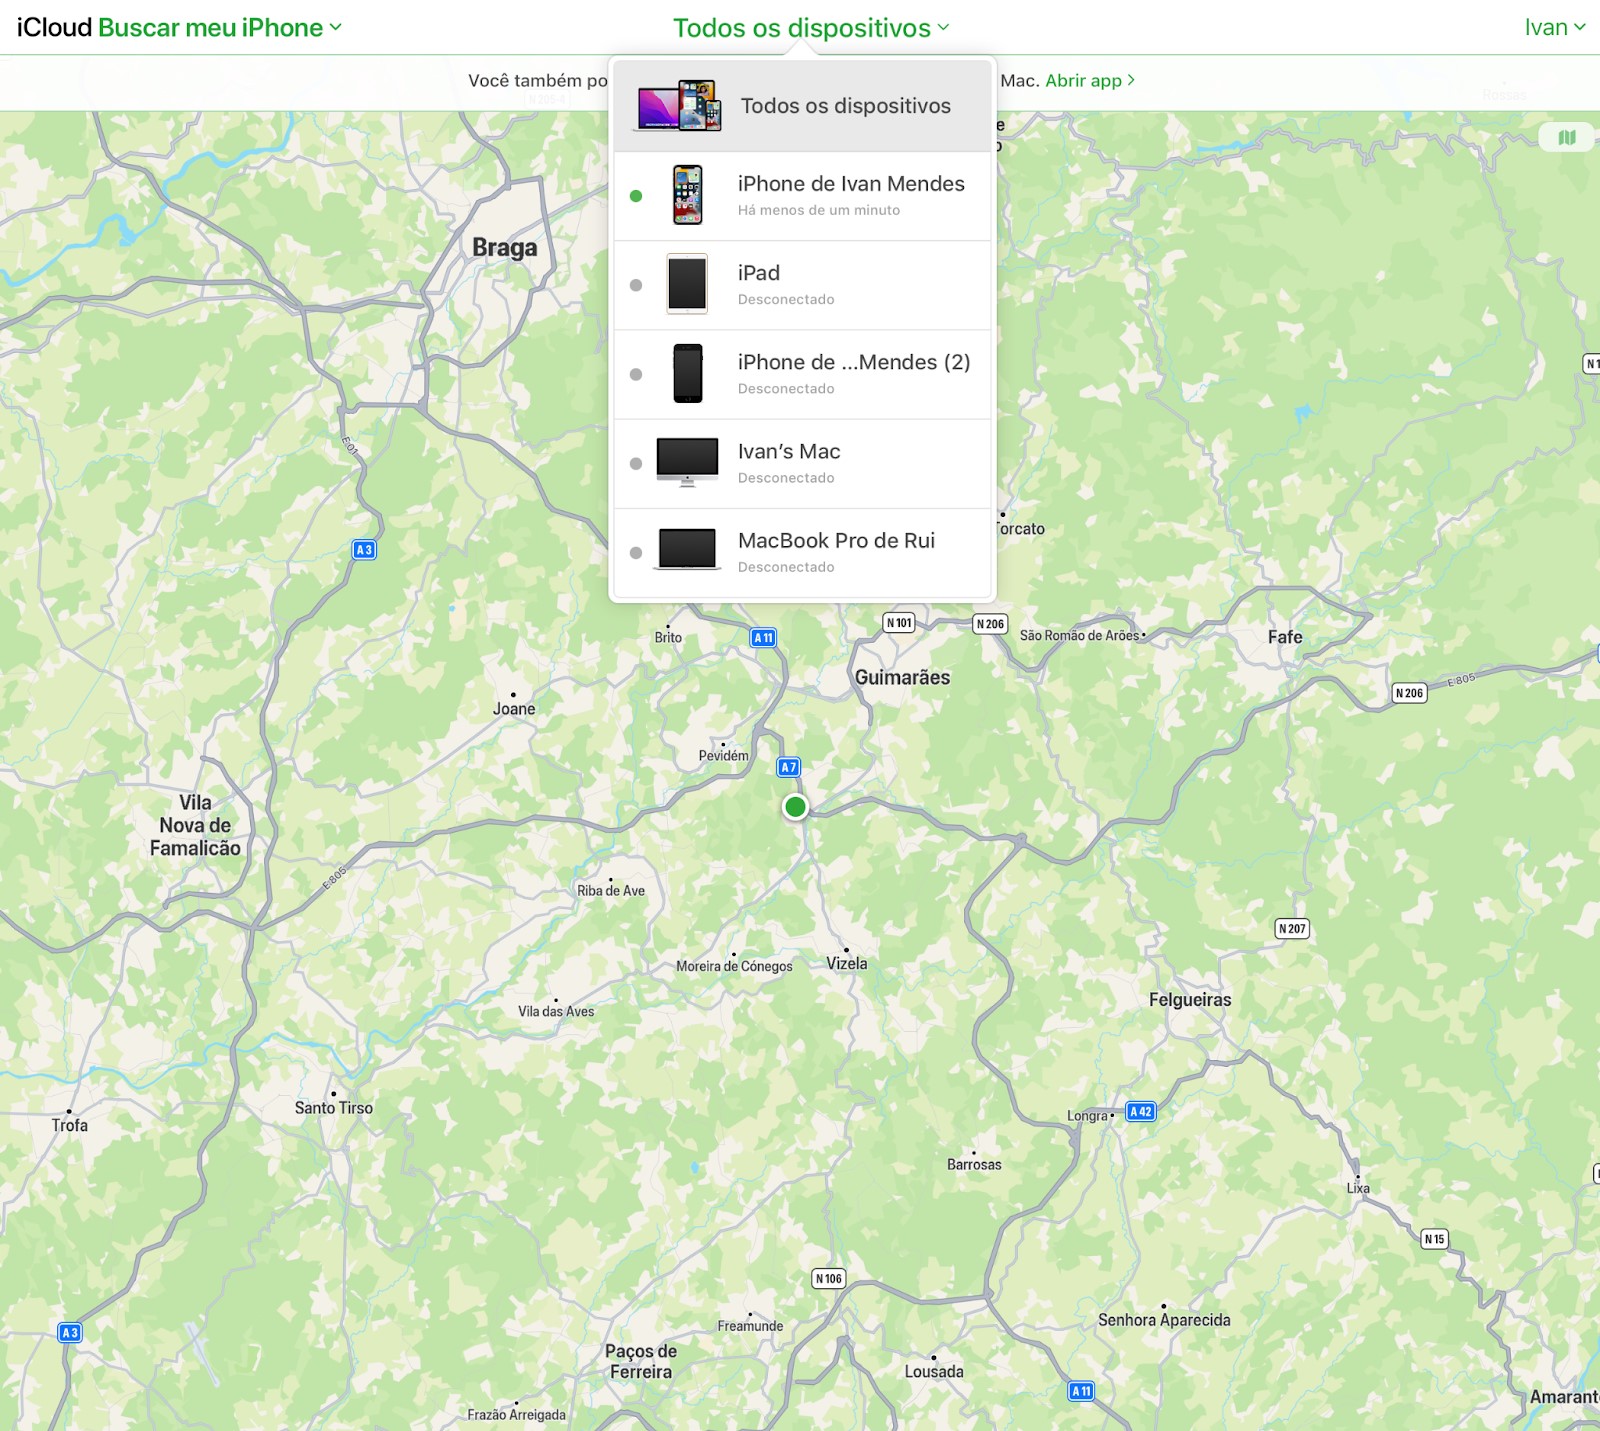1600x1431 pixels.
Task: Click the Fafe label on map
Action: [1285, 637]
